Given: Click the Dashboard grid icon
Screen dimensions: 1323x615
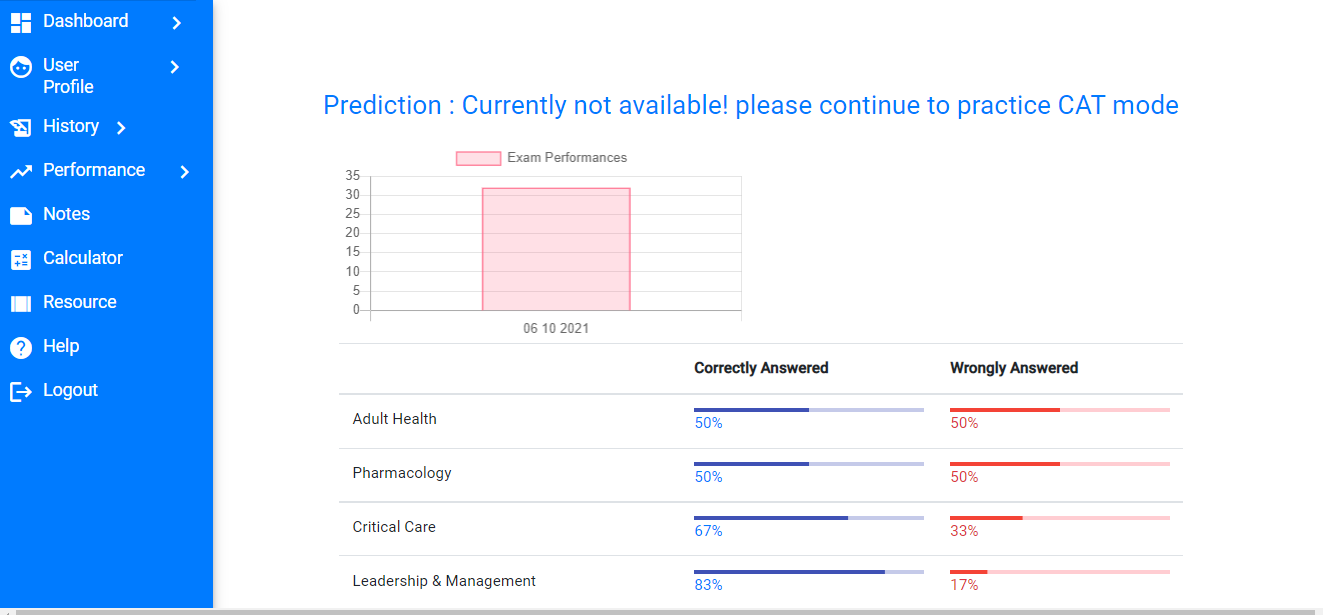Looking at the screenshot, I should click(21, 22).
